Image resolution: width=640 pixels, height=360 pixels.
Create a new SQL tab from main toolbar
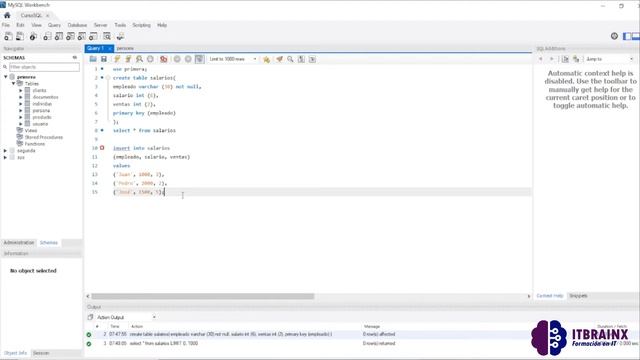[x=8, y=36]
